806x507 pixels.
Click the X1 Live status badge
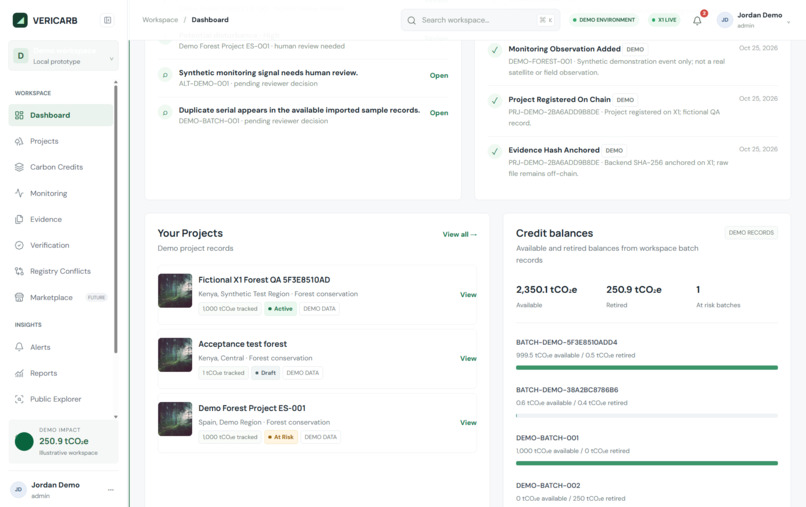coord(664,20)
